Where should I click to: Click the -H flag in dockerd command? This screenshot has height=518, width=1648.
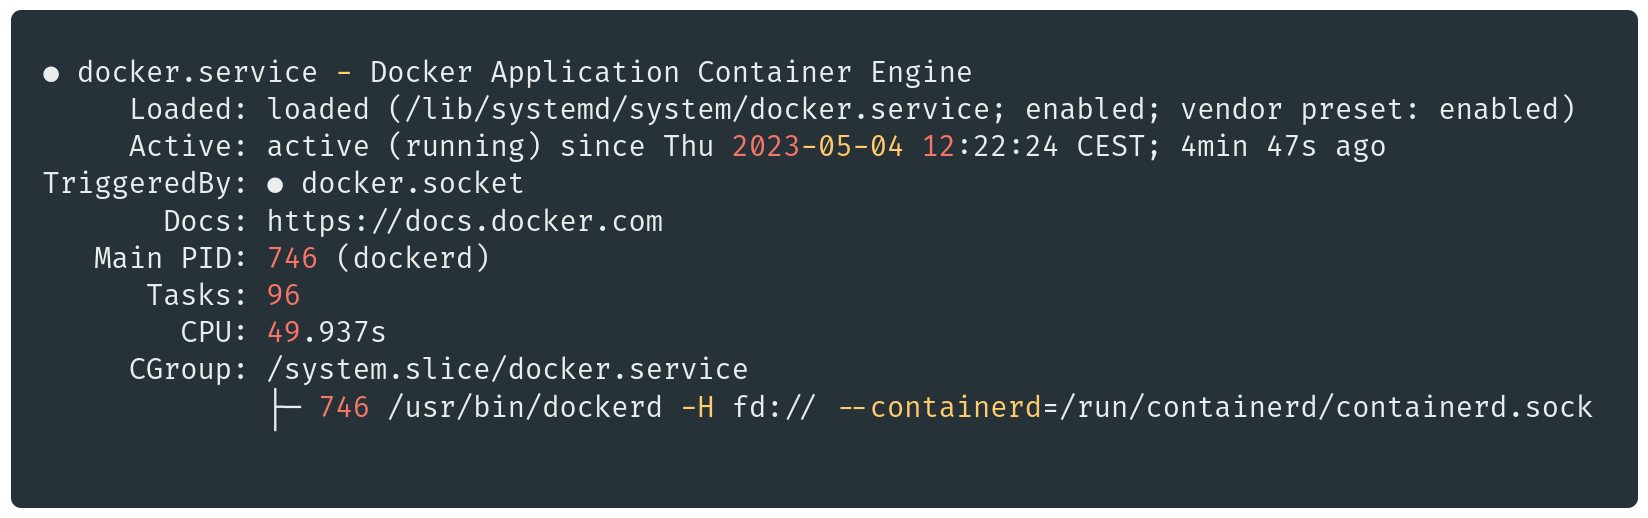(x=697, y=407)
